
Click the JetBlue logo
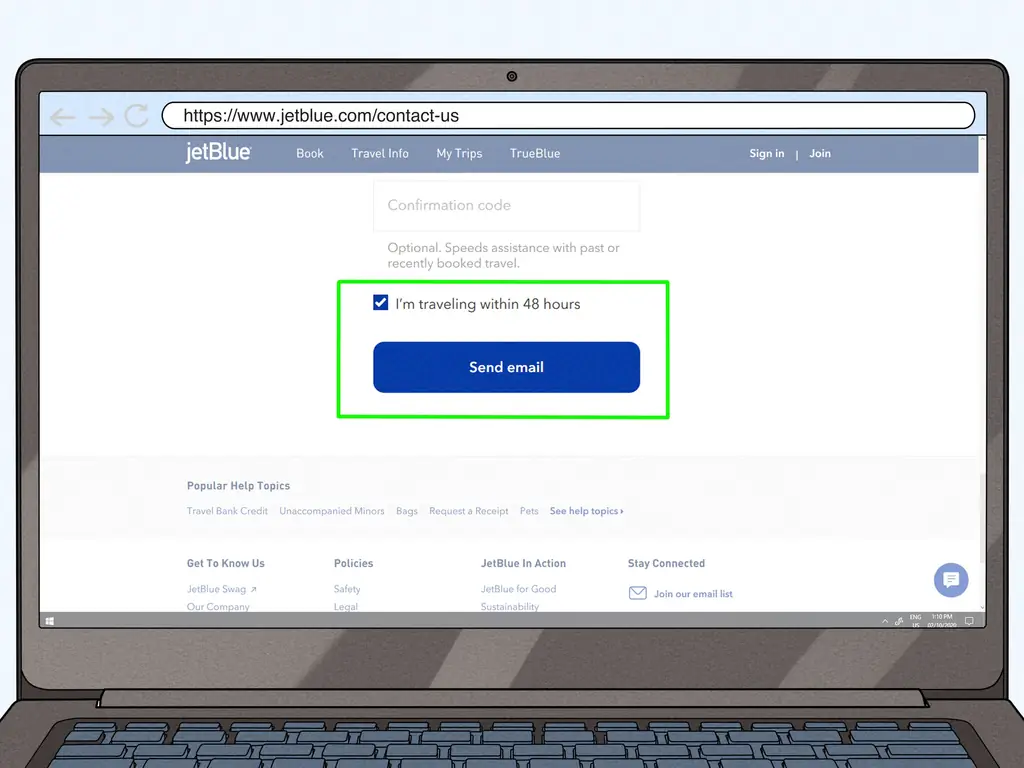point(218,153)
